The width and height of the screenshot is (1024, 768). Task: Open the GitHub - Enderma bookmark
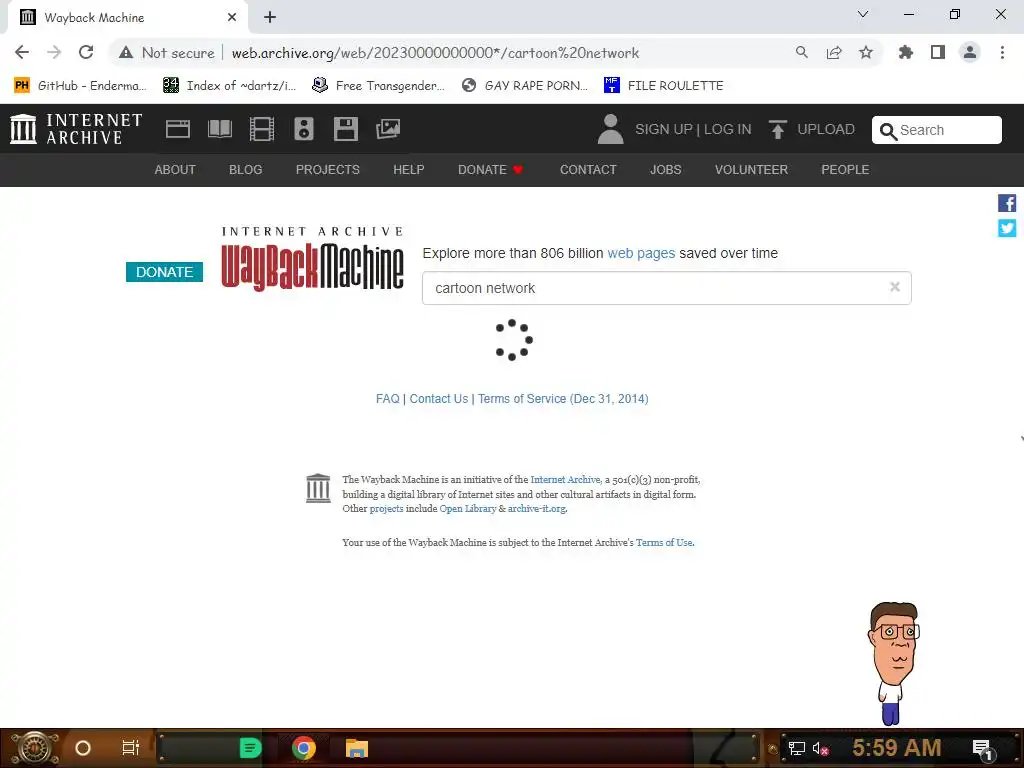point(80,86)
